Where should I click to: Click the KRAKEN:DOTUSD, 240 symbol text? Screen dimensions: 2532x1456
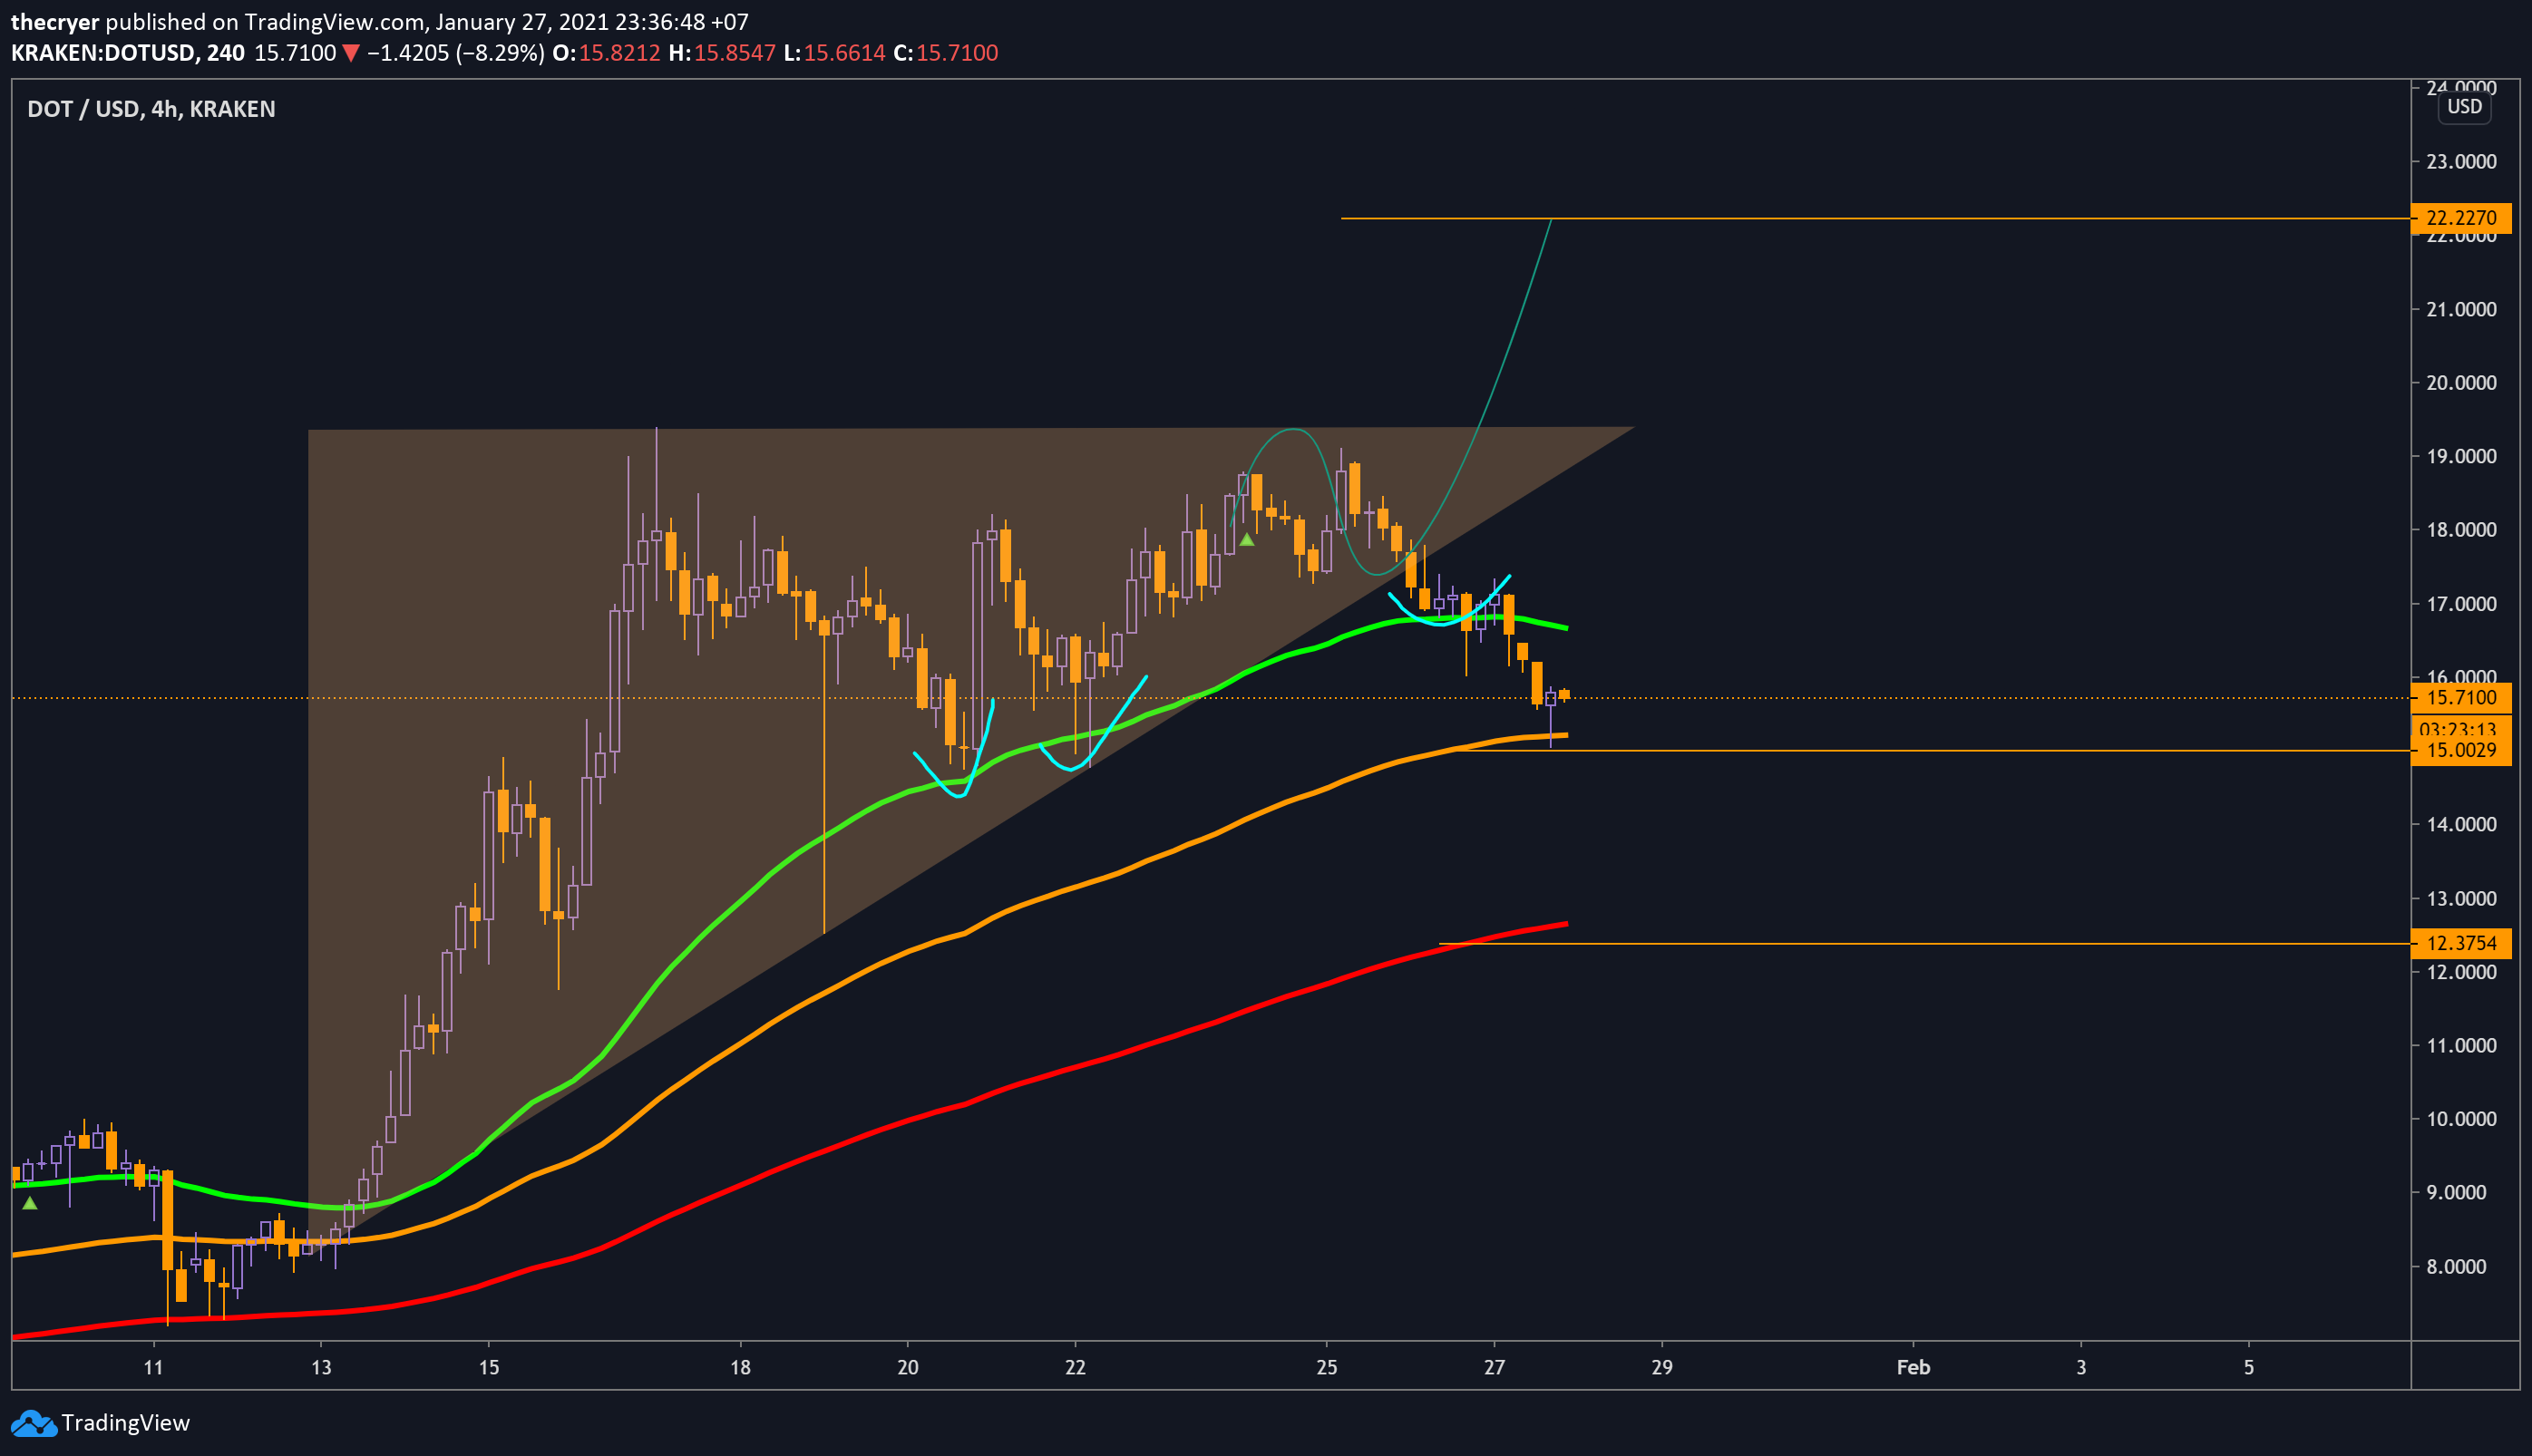pyautogui.click(x=128, y=53)
